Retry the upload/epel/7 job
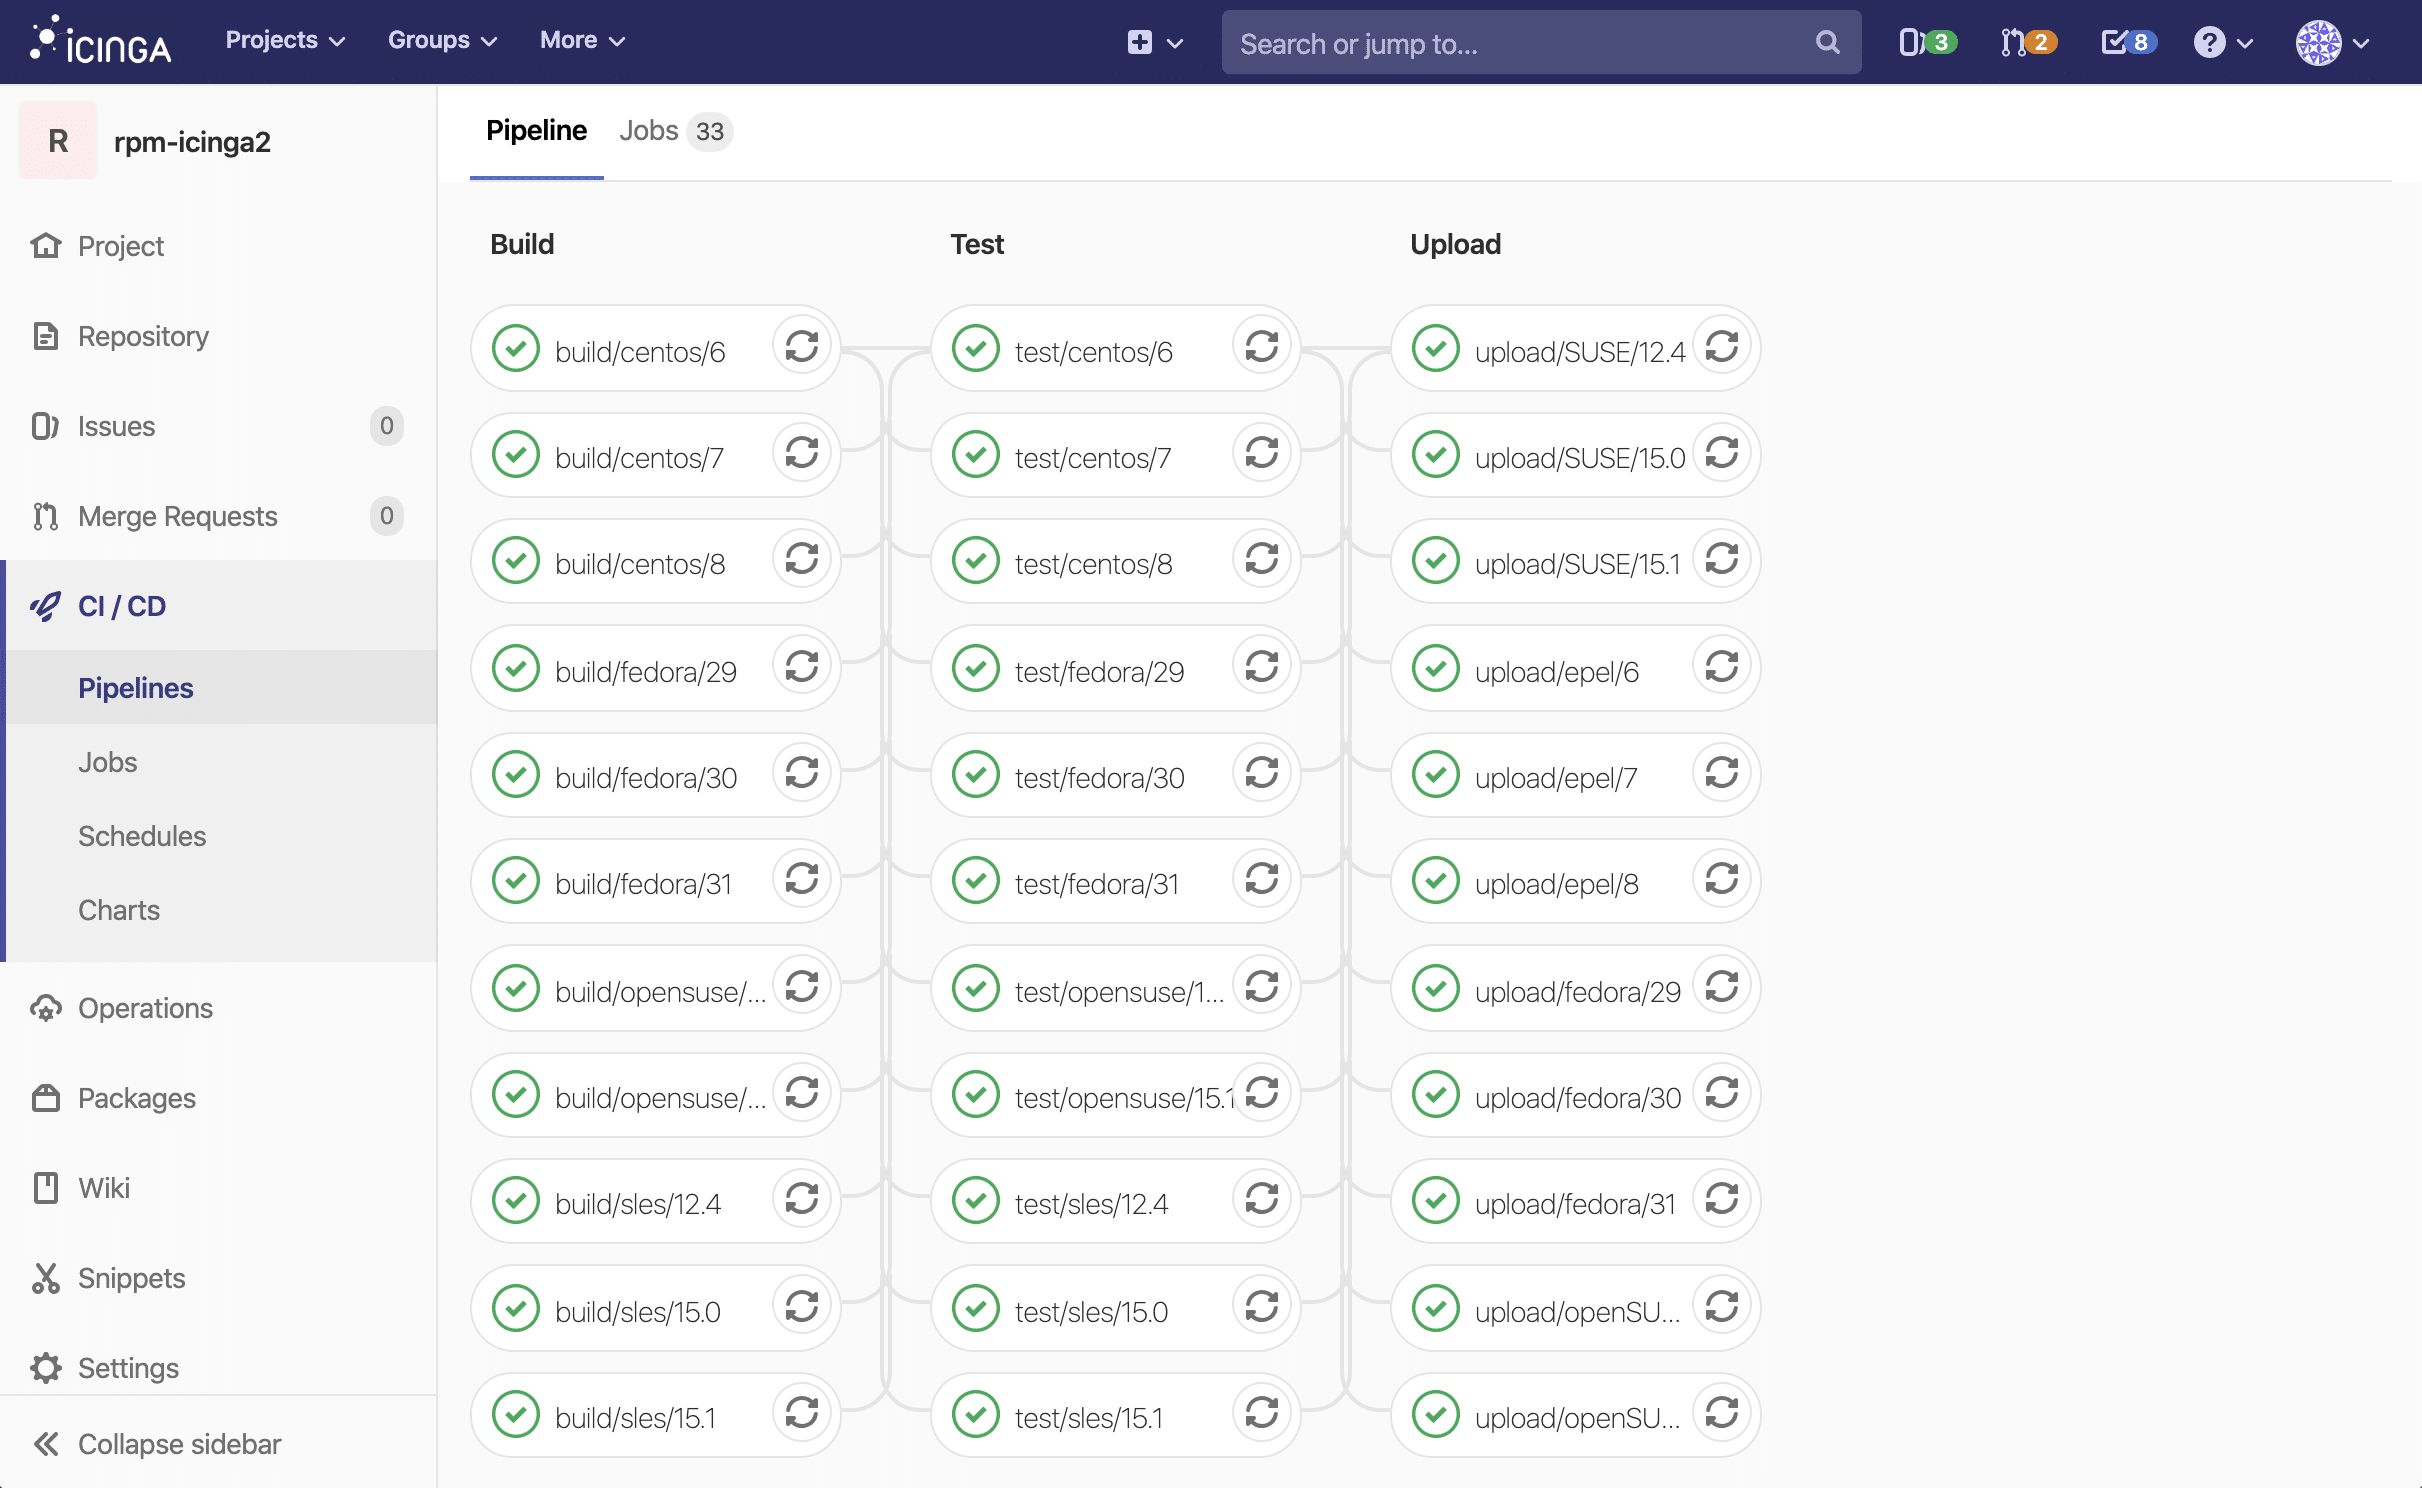This screenshot has height=1488, width=2422. point(1722,773)
